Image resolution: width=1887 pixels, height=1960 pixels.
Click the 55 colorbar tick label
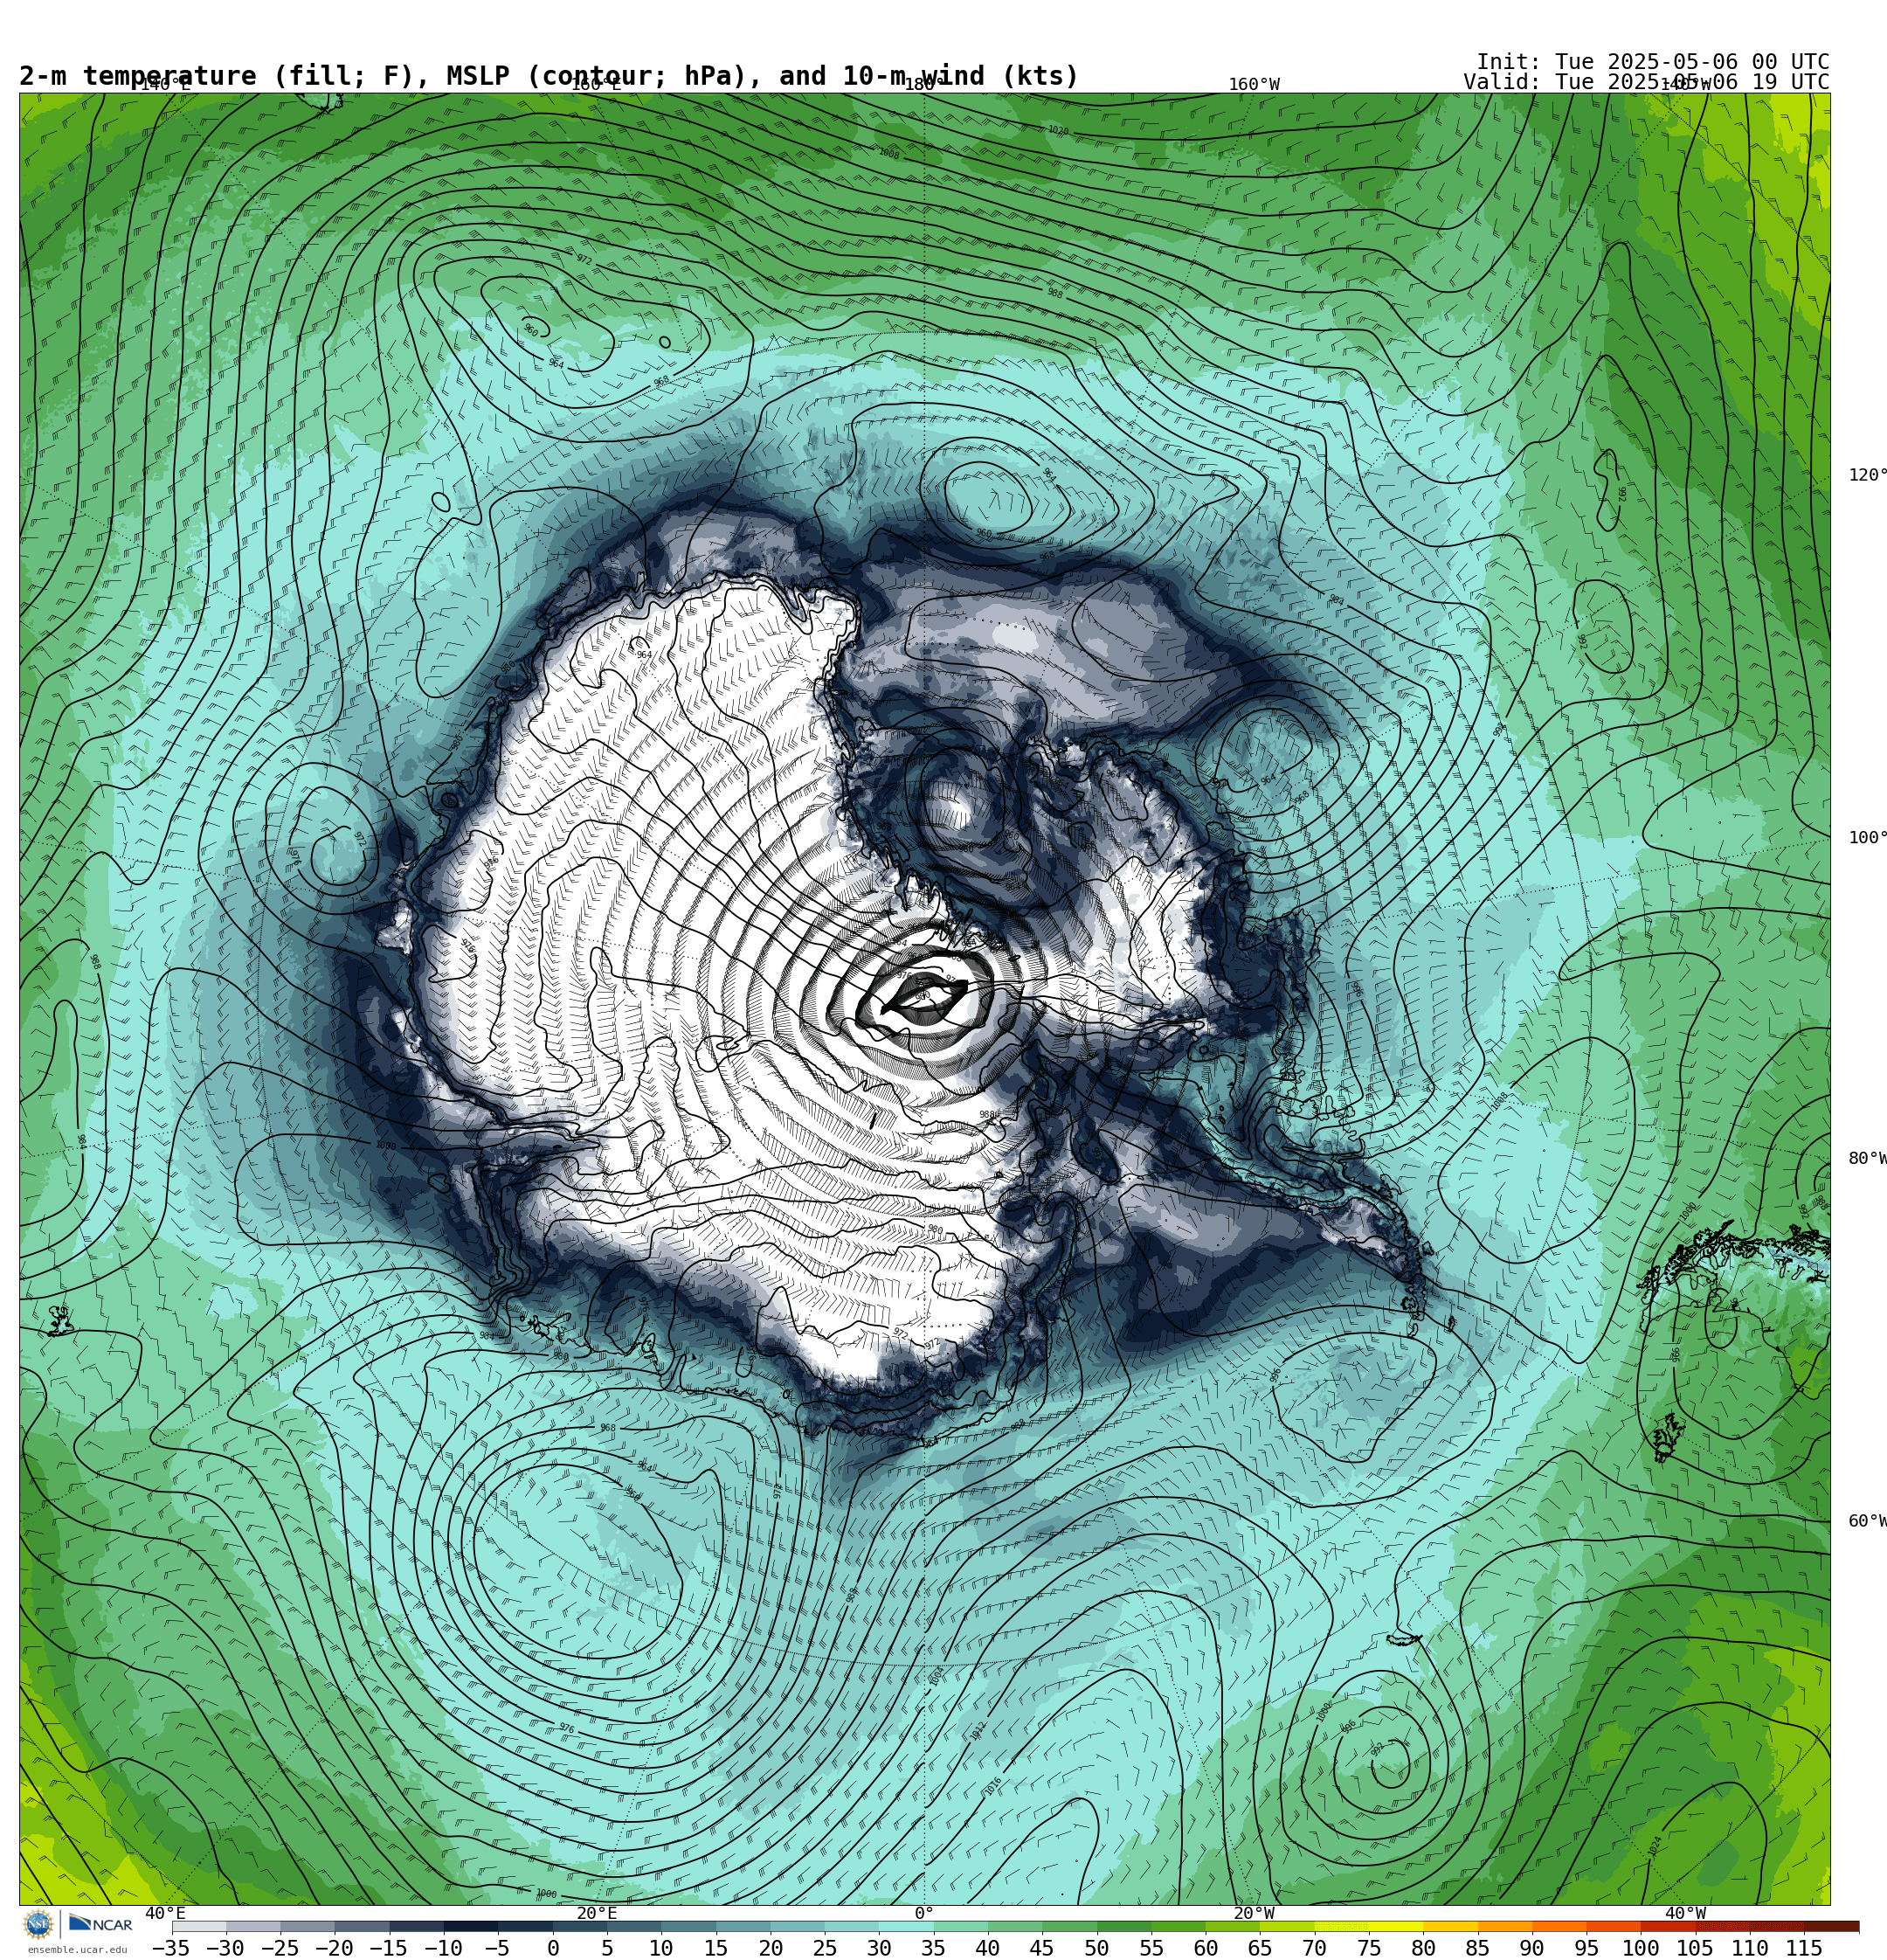coord(1151,1948)
